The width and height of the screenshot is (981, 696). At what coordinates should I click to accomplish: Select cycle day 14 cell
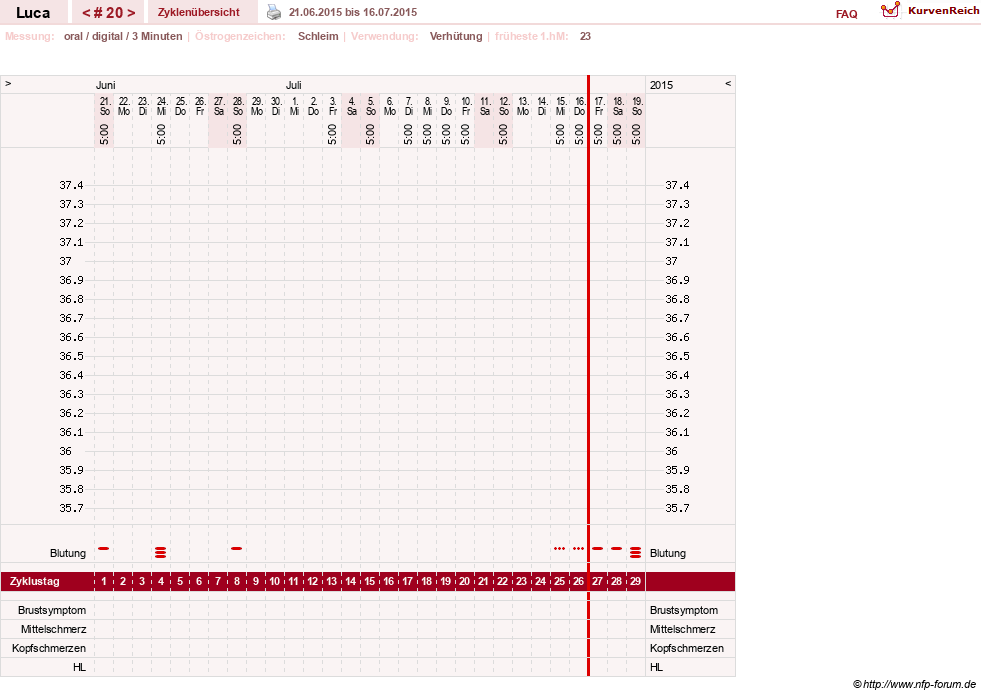coord(351,581)
